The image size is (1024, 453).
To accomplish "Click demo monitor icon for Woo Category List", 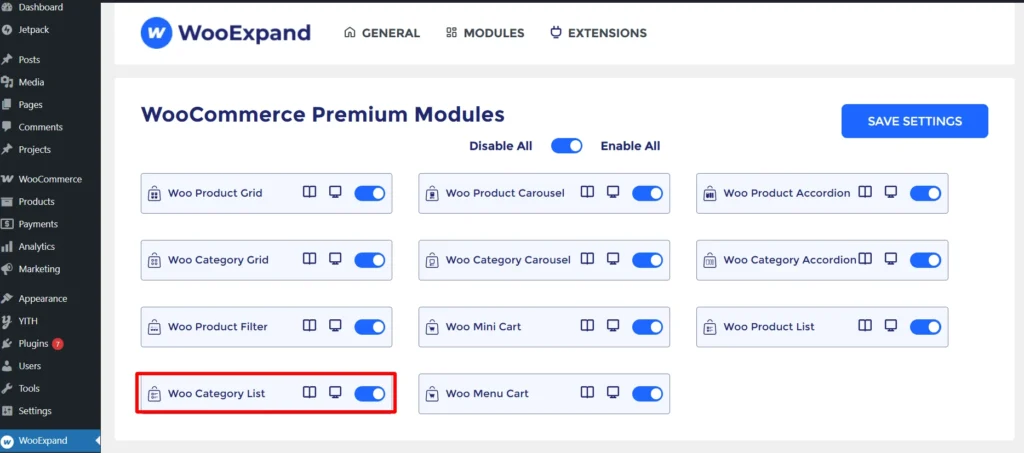I will (336, 393).
